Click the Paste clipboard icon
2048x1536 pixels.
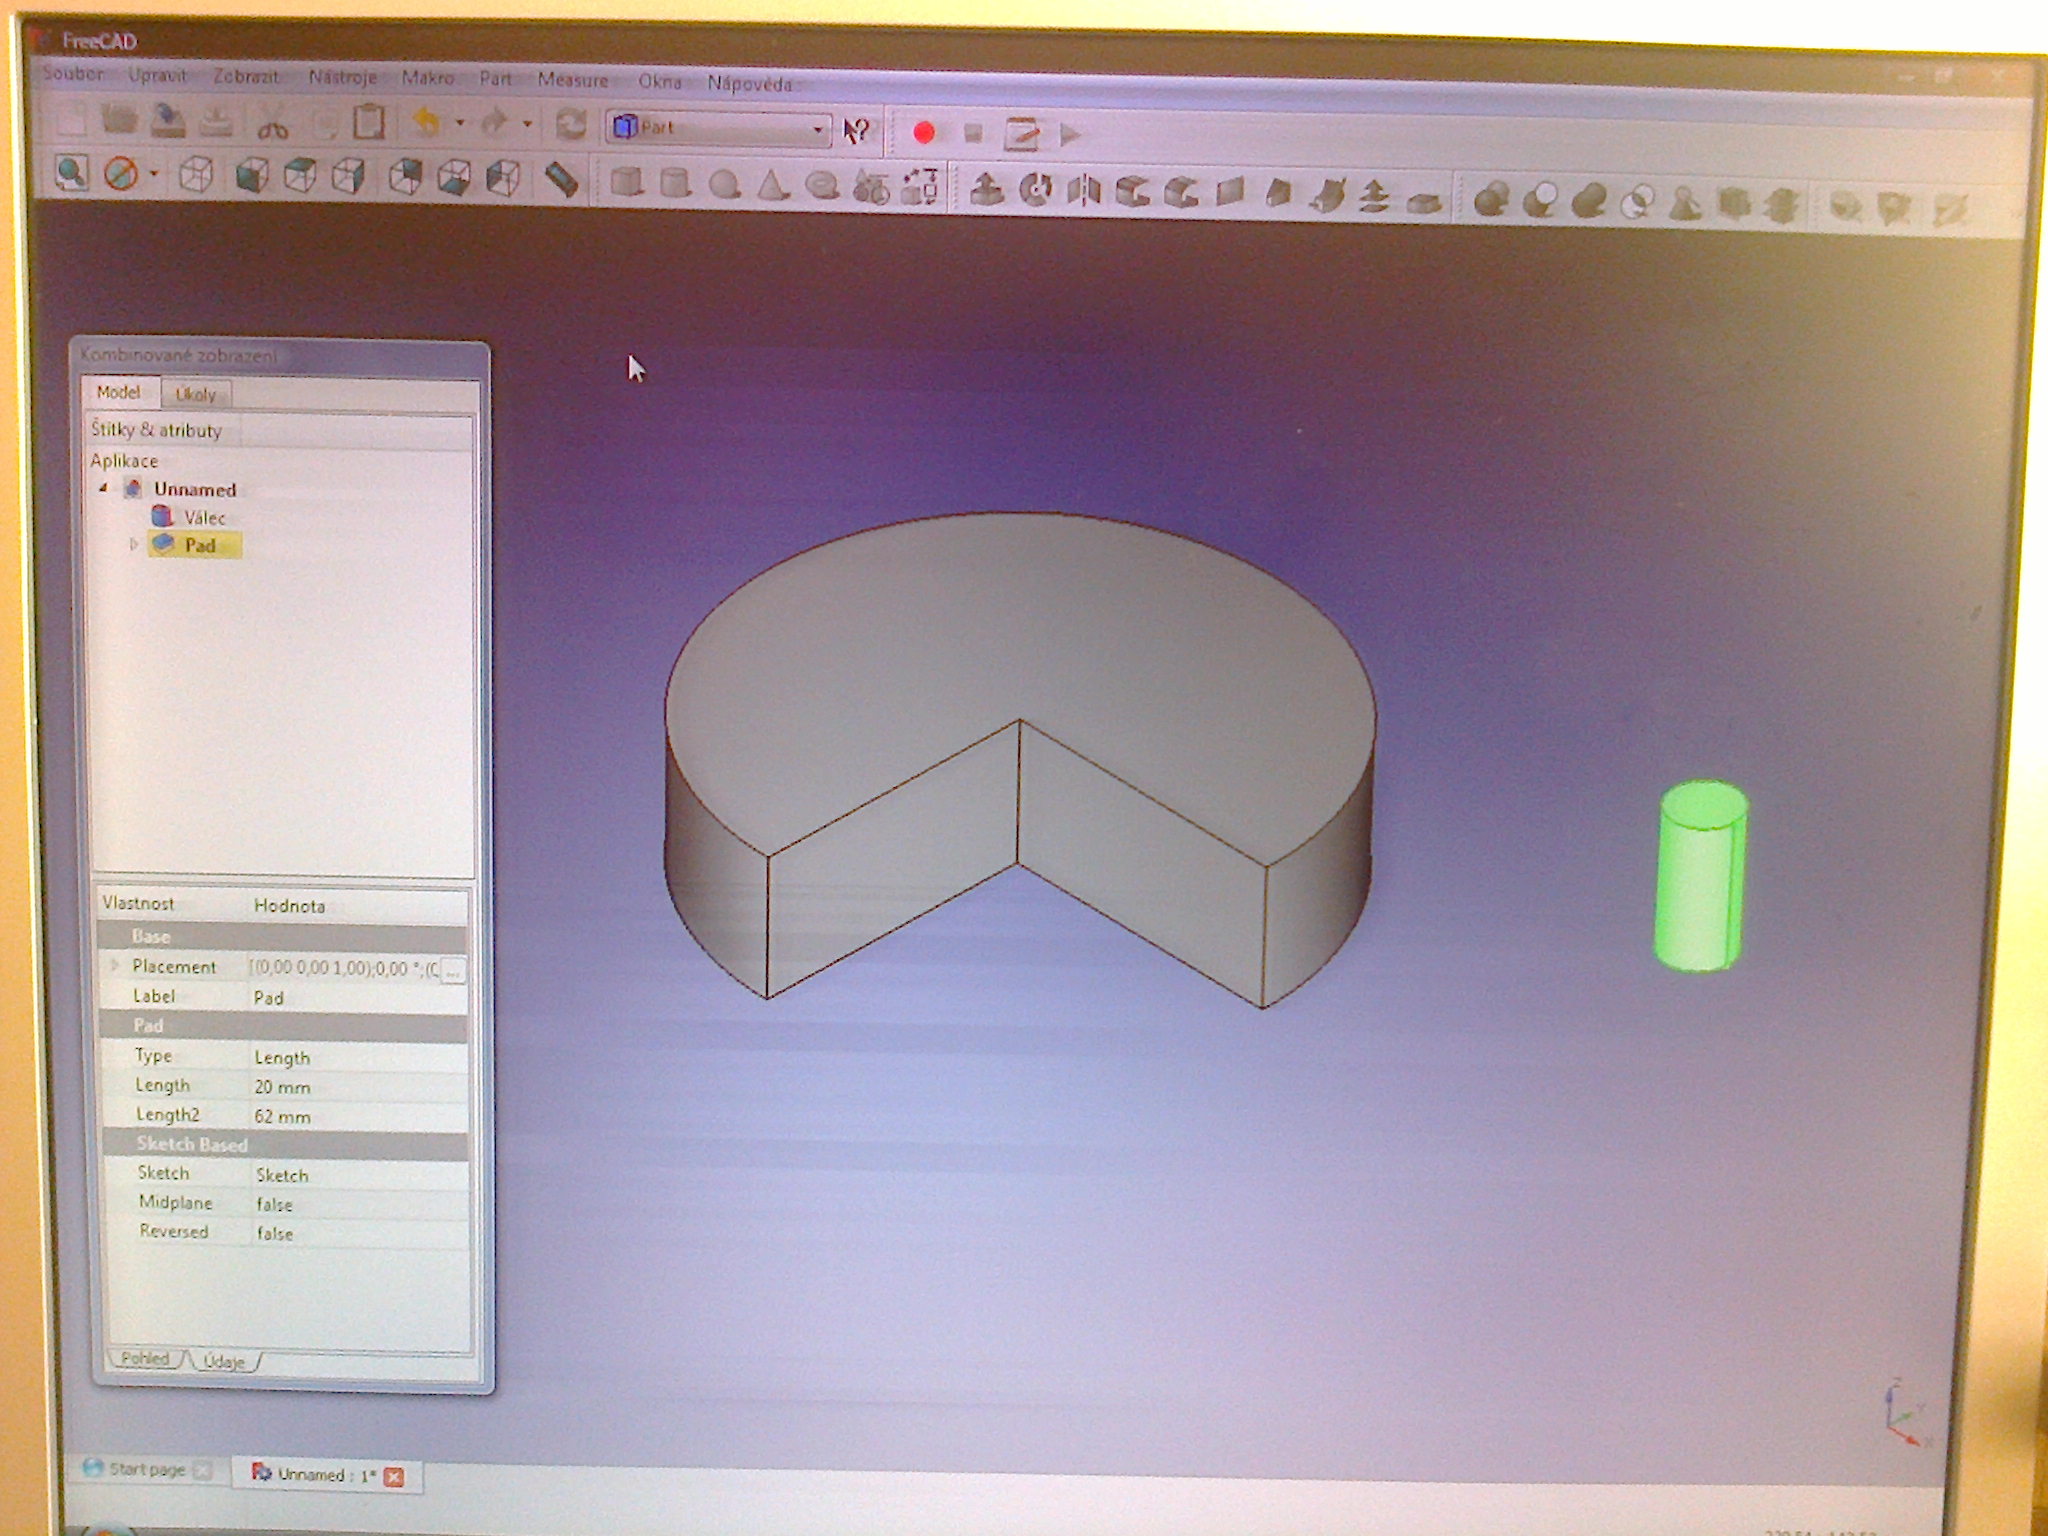tap(369, 123)
